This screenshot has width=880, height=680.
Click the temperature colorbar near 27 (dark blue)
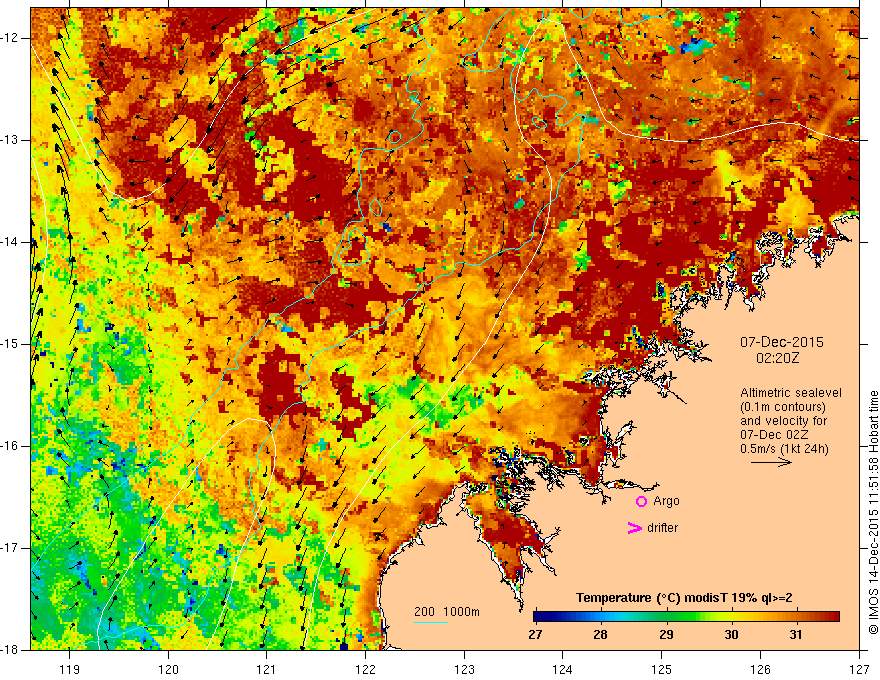click(x=538, y=617)
